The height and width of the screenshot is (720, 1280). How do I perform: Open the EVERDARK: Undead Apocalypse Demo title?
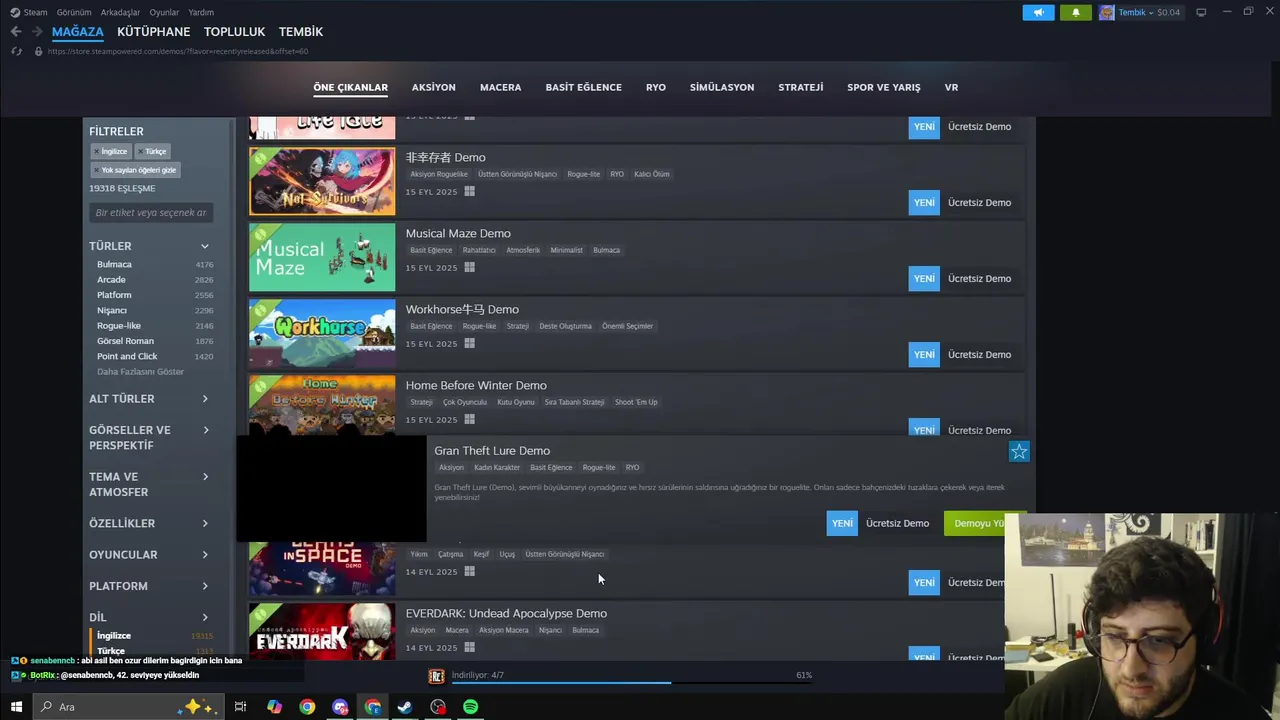pos(506,614)
